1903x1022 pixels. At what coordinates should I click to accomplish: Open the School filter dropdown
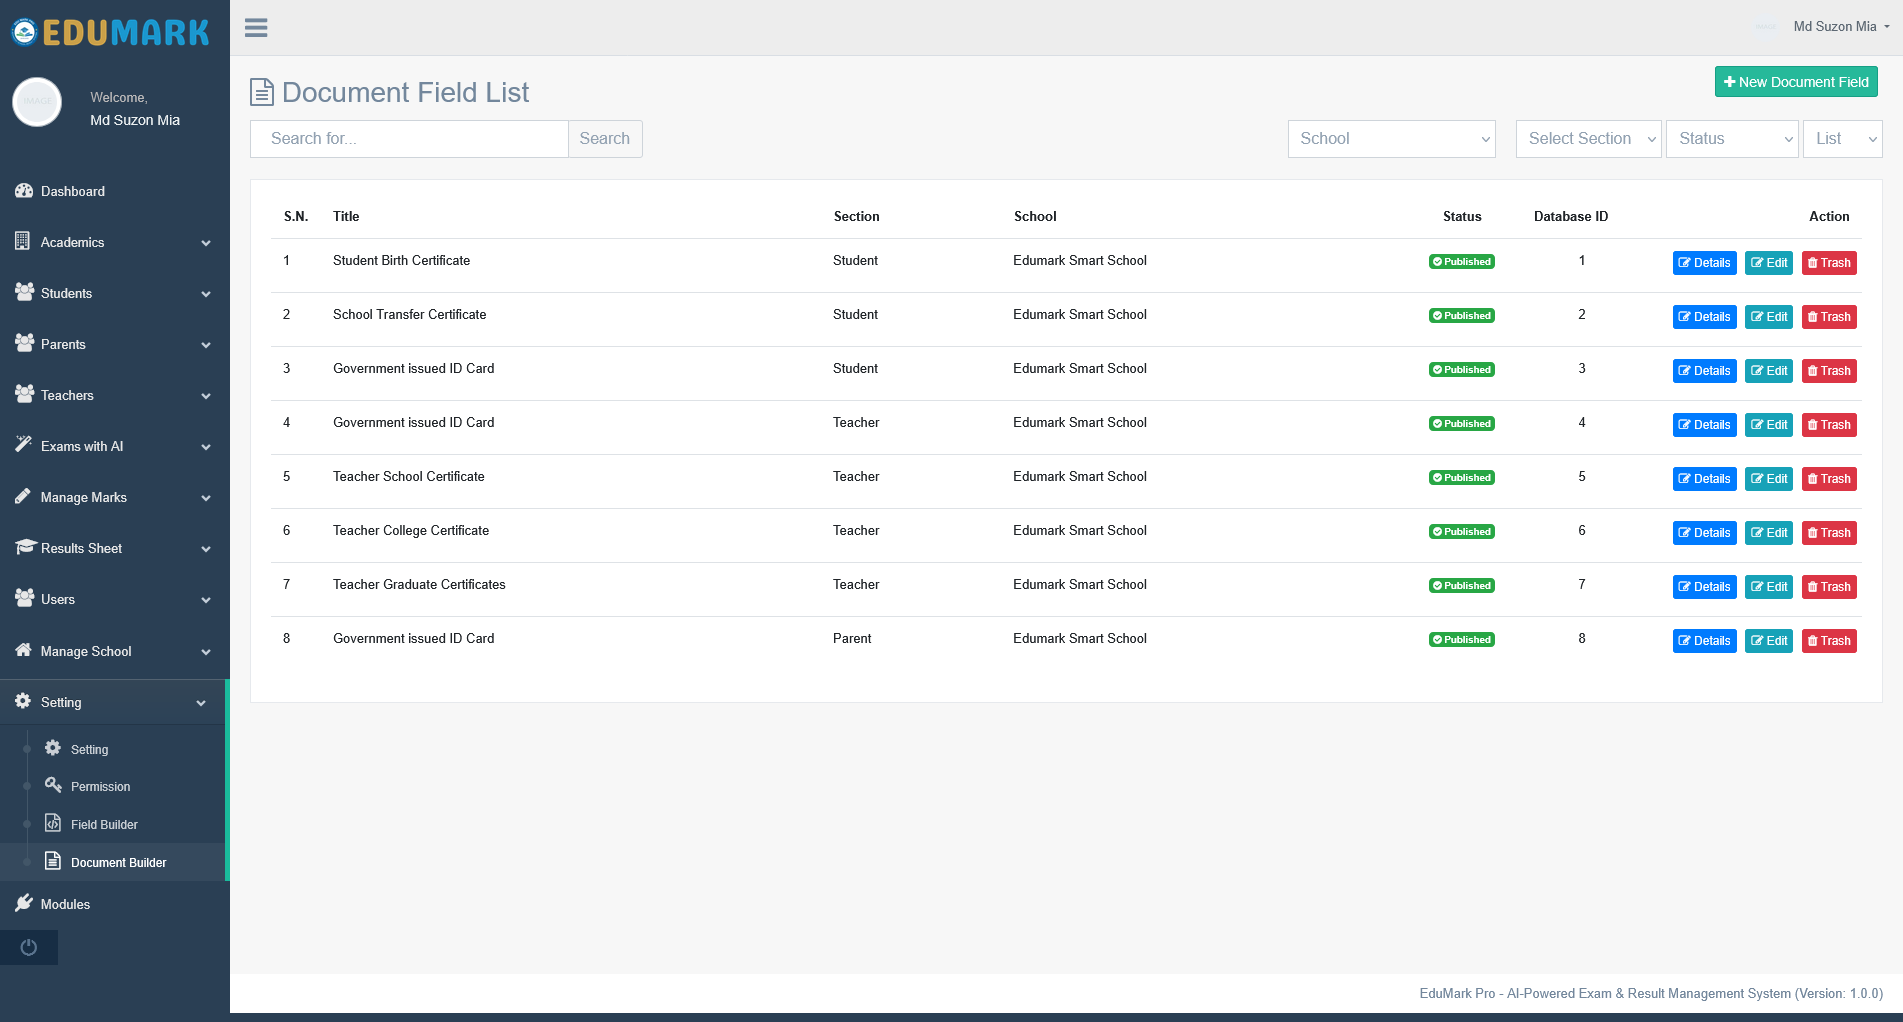[x=1391, y=139]
